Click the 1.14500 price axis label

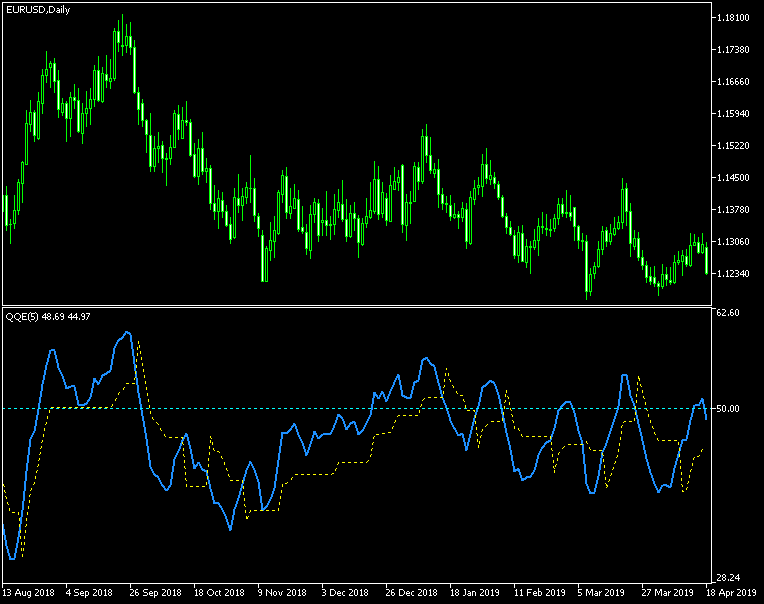(733, 178)
